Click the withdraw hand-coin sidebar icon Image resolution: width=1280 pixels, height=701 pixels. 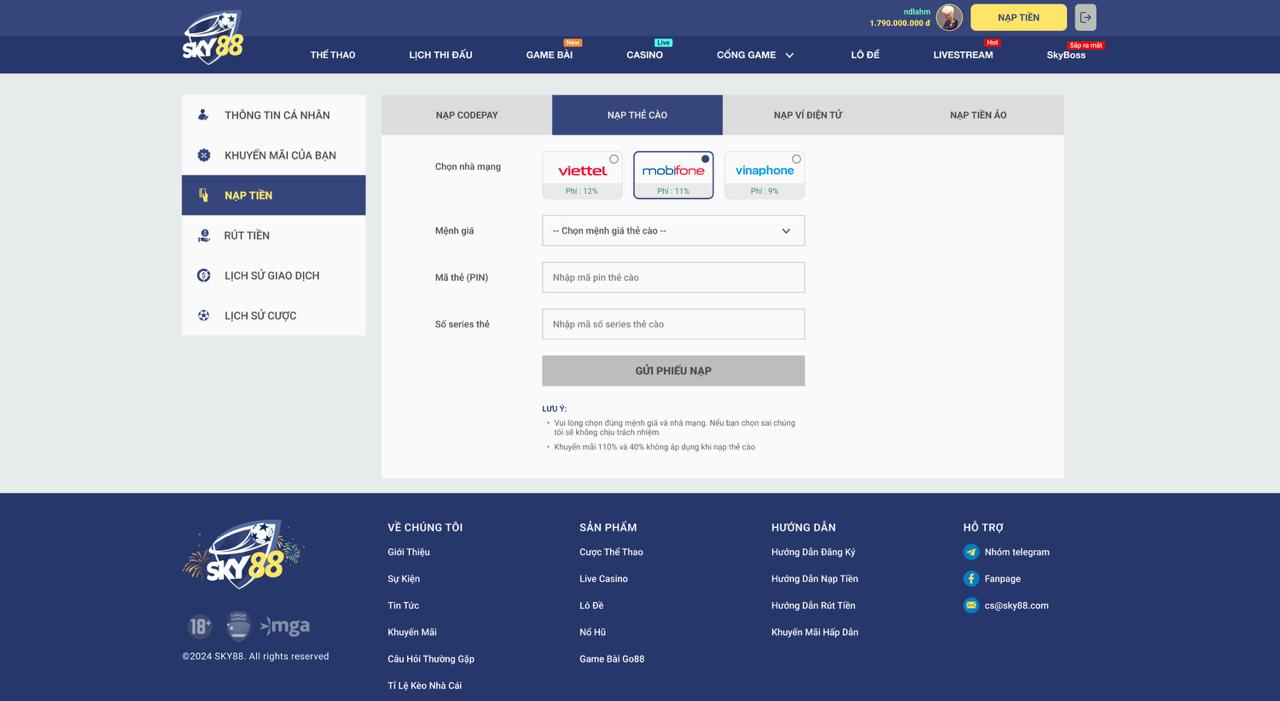click(203, 235)
